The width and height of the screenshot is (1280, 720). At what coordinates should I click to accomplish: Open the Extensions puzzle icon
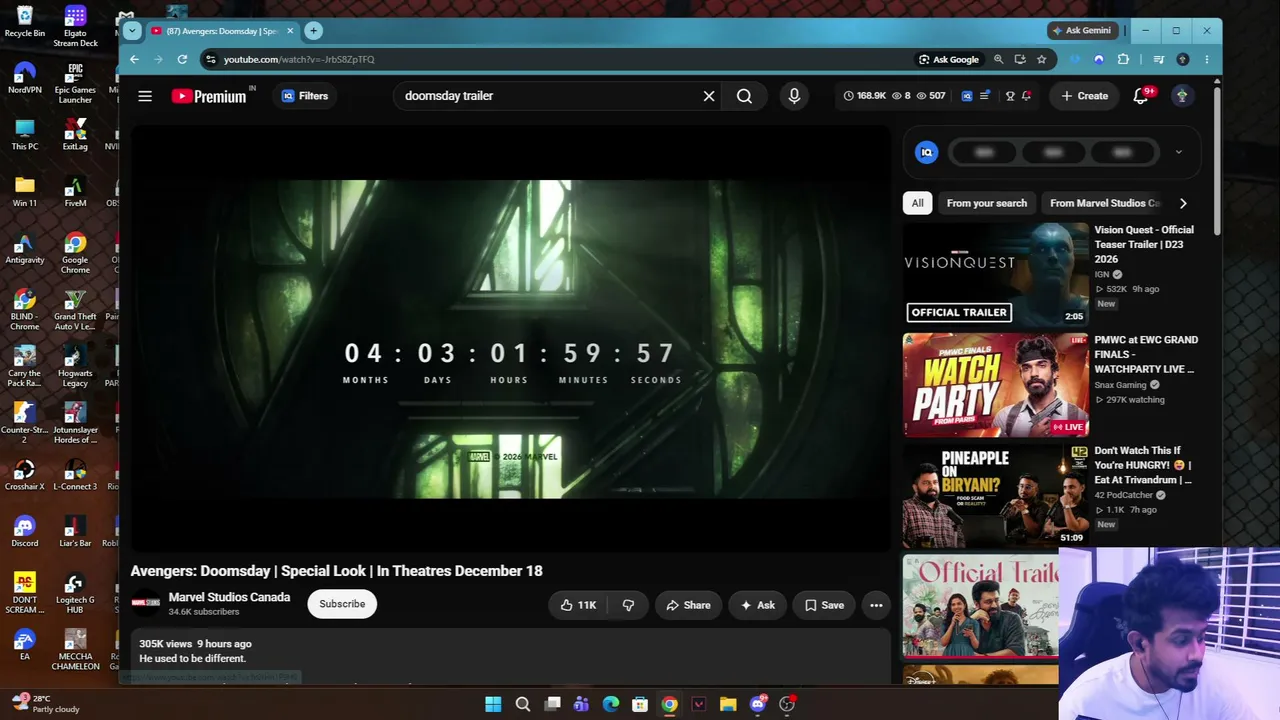pos(1123,59)
